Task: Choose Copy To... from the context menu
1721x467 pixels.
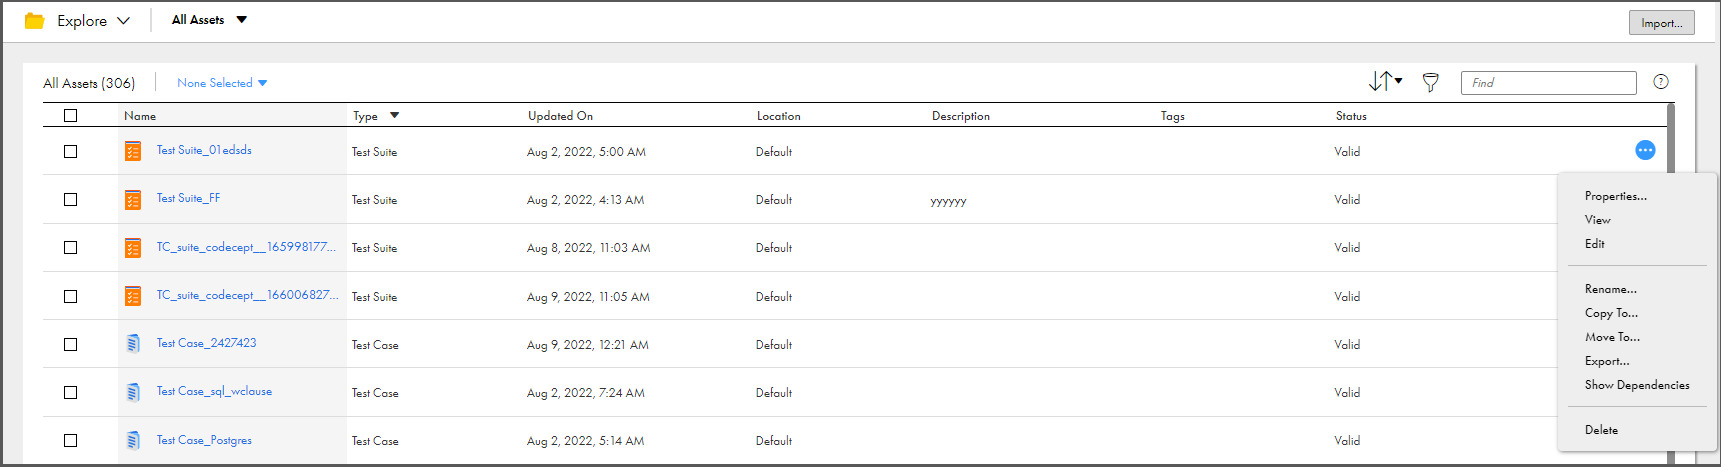Action: [x=1611, y=313]
